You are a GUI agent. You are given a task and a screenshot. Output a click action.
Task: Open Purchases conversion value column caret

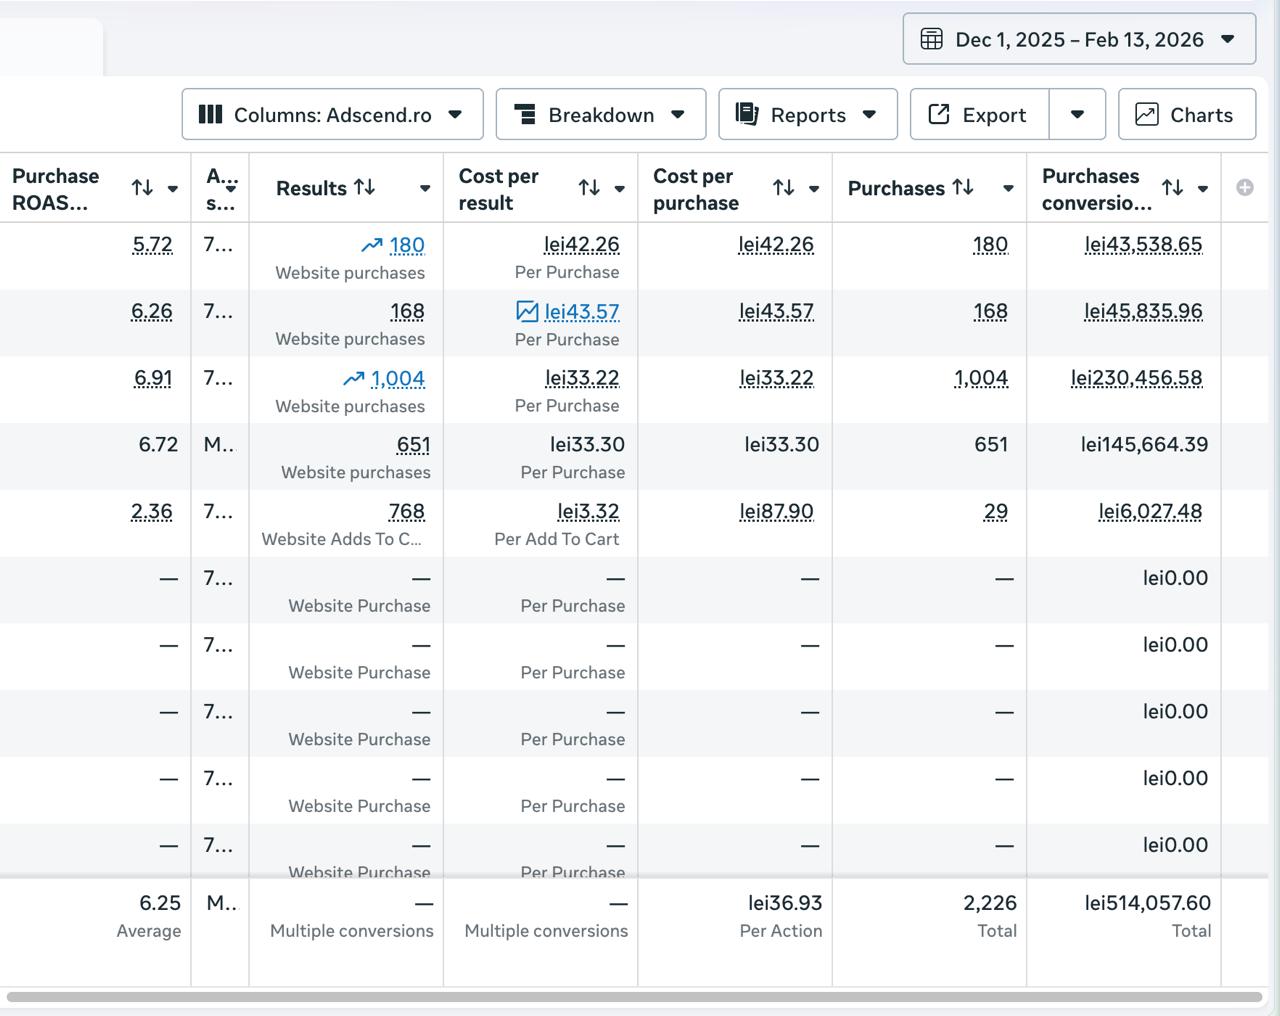[x=1203, y=189]
